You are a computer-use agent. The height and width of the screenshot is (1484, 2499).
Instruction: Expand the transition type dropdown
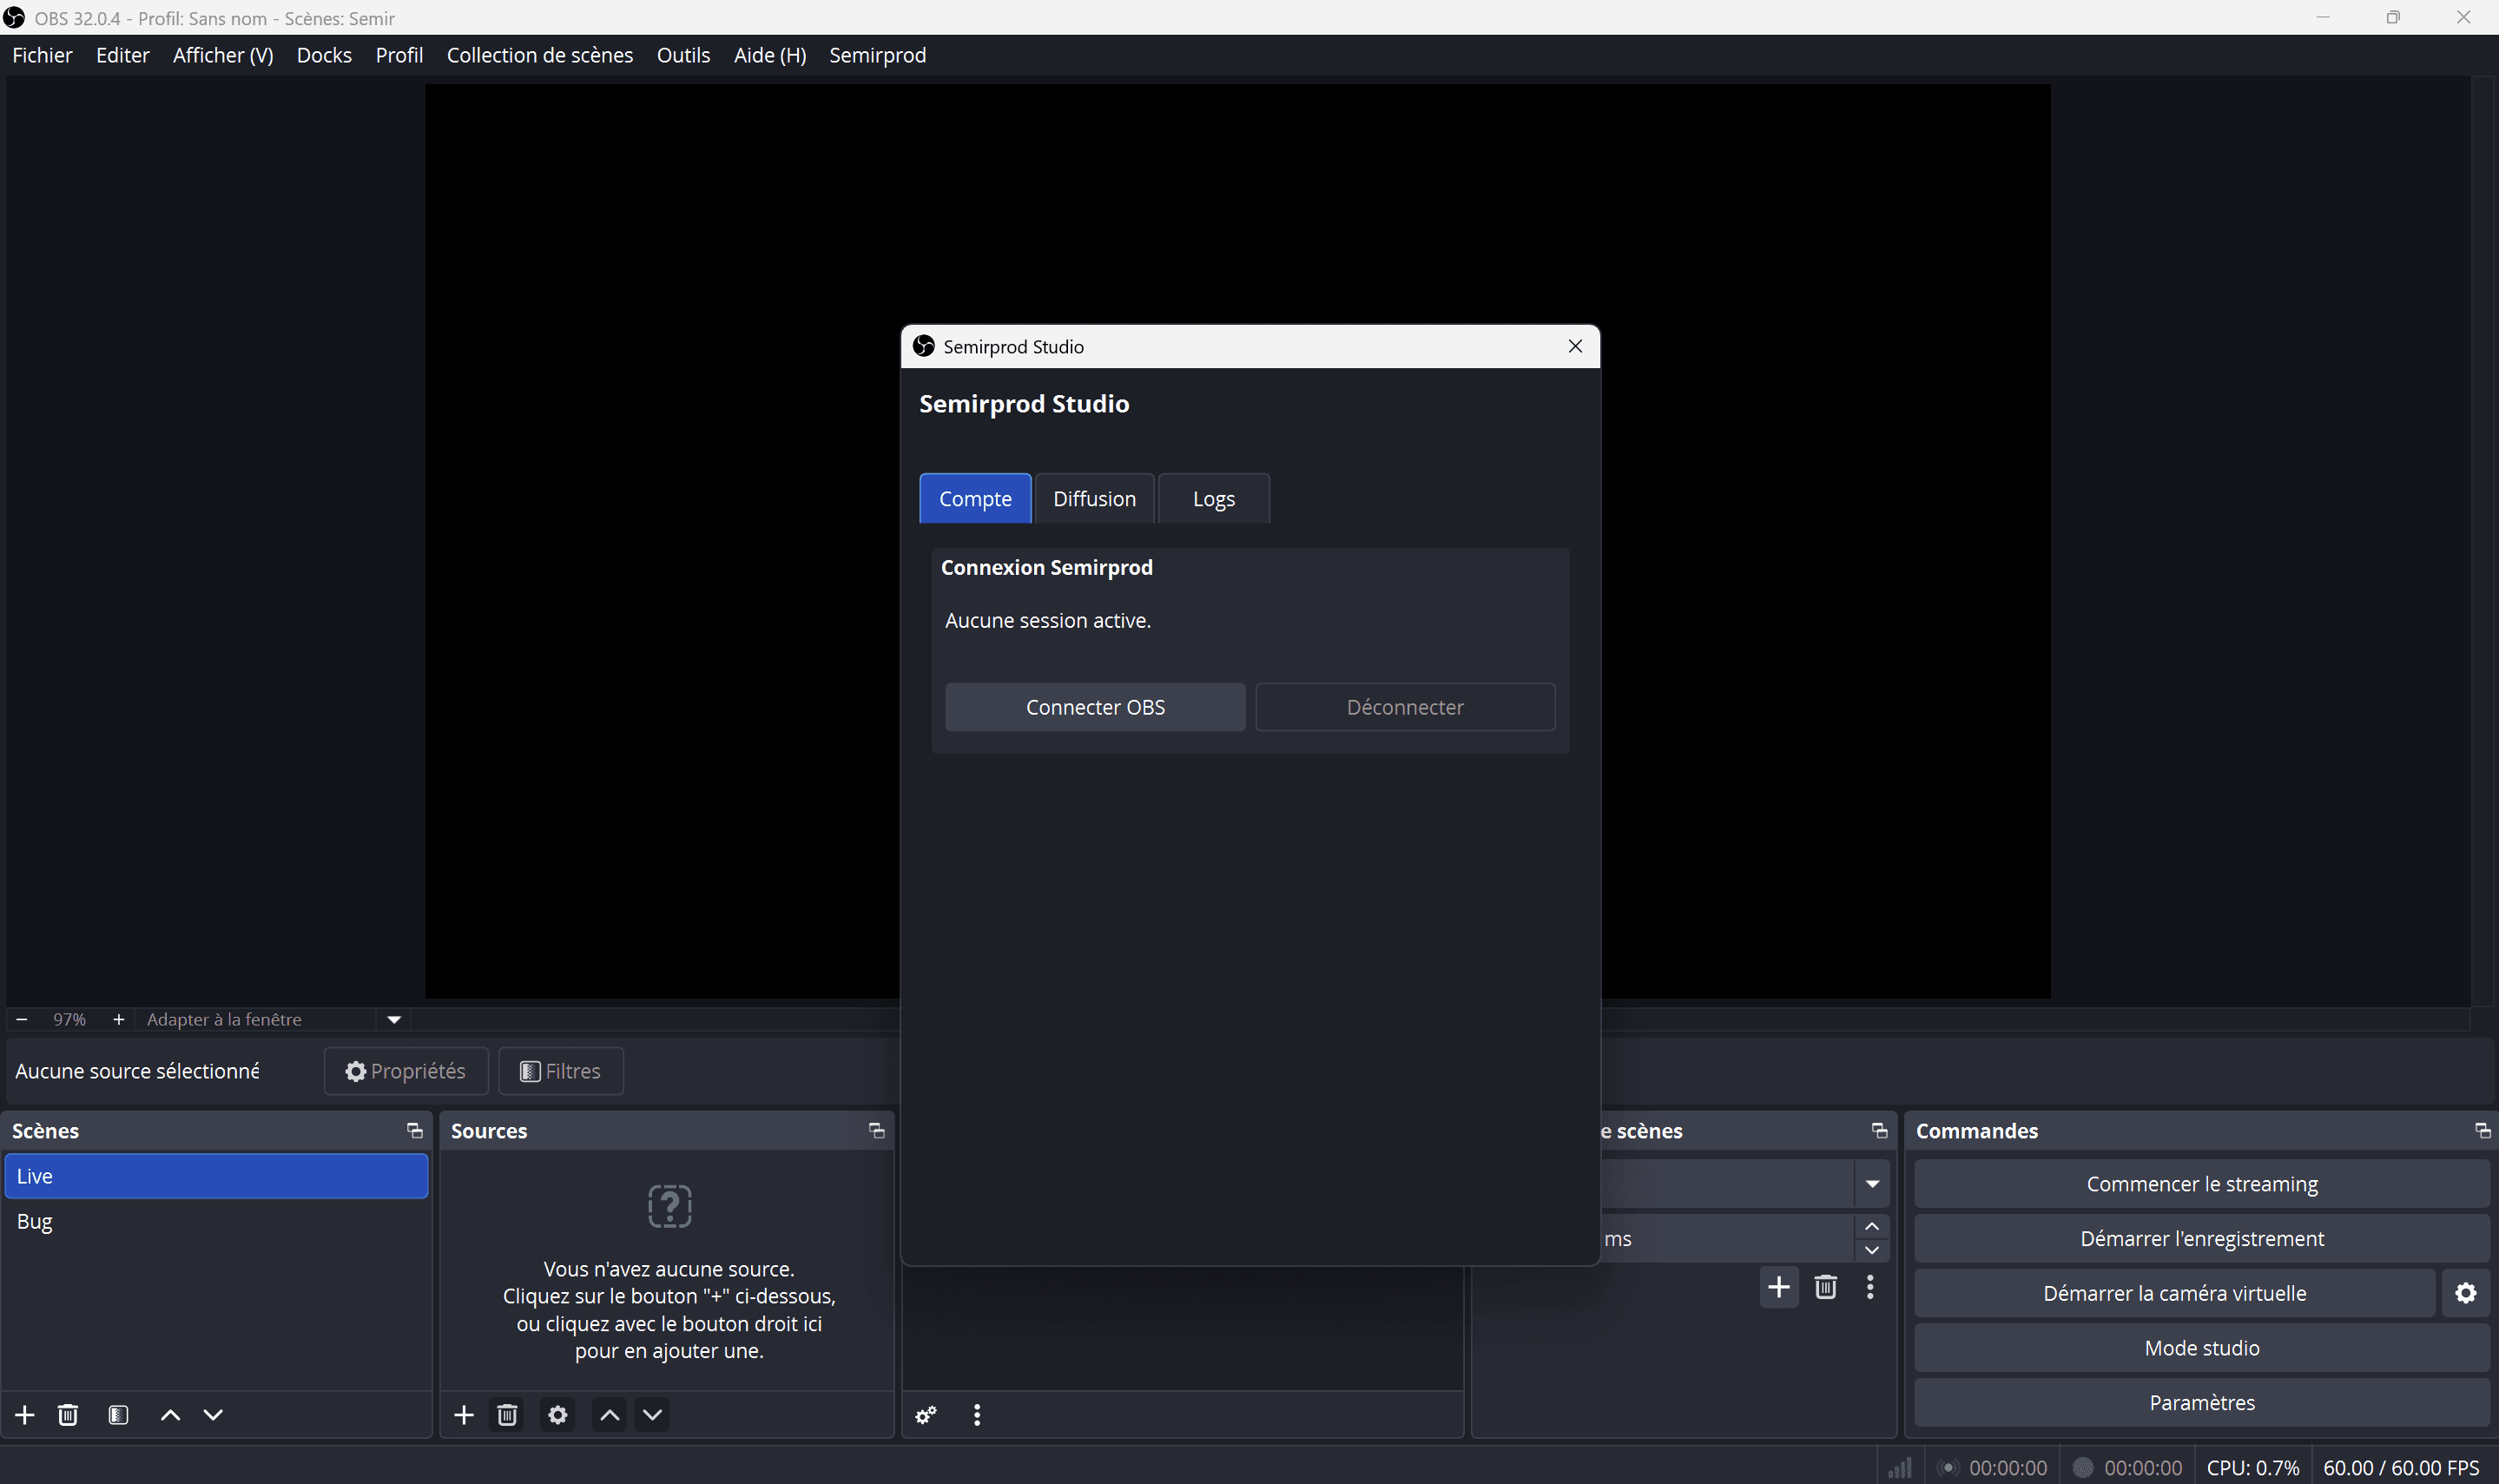click(x=1872, y=1183)
